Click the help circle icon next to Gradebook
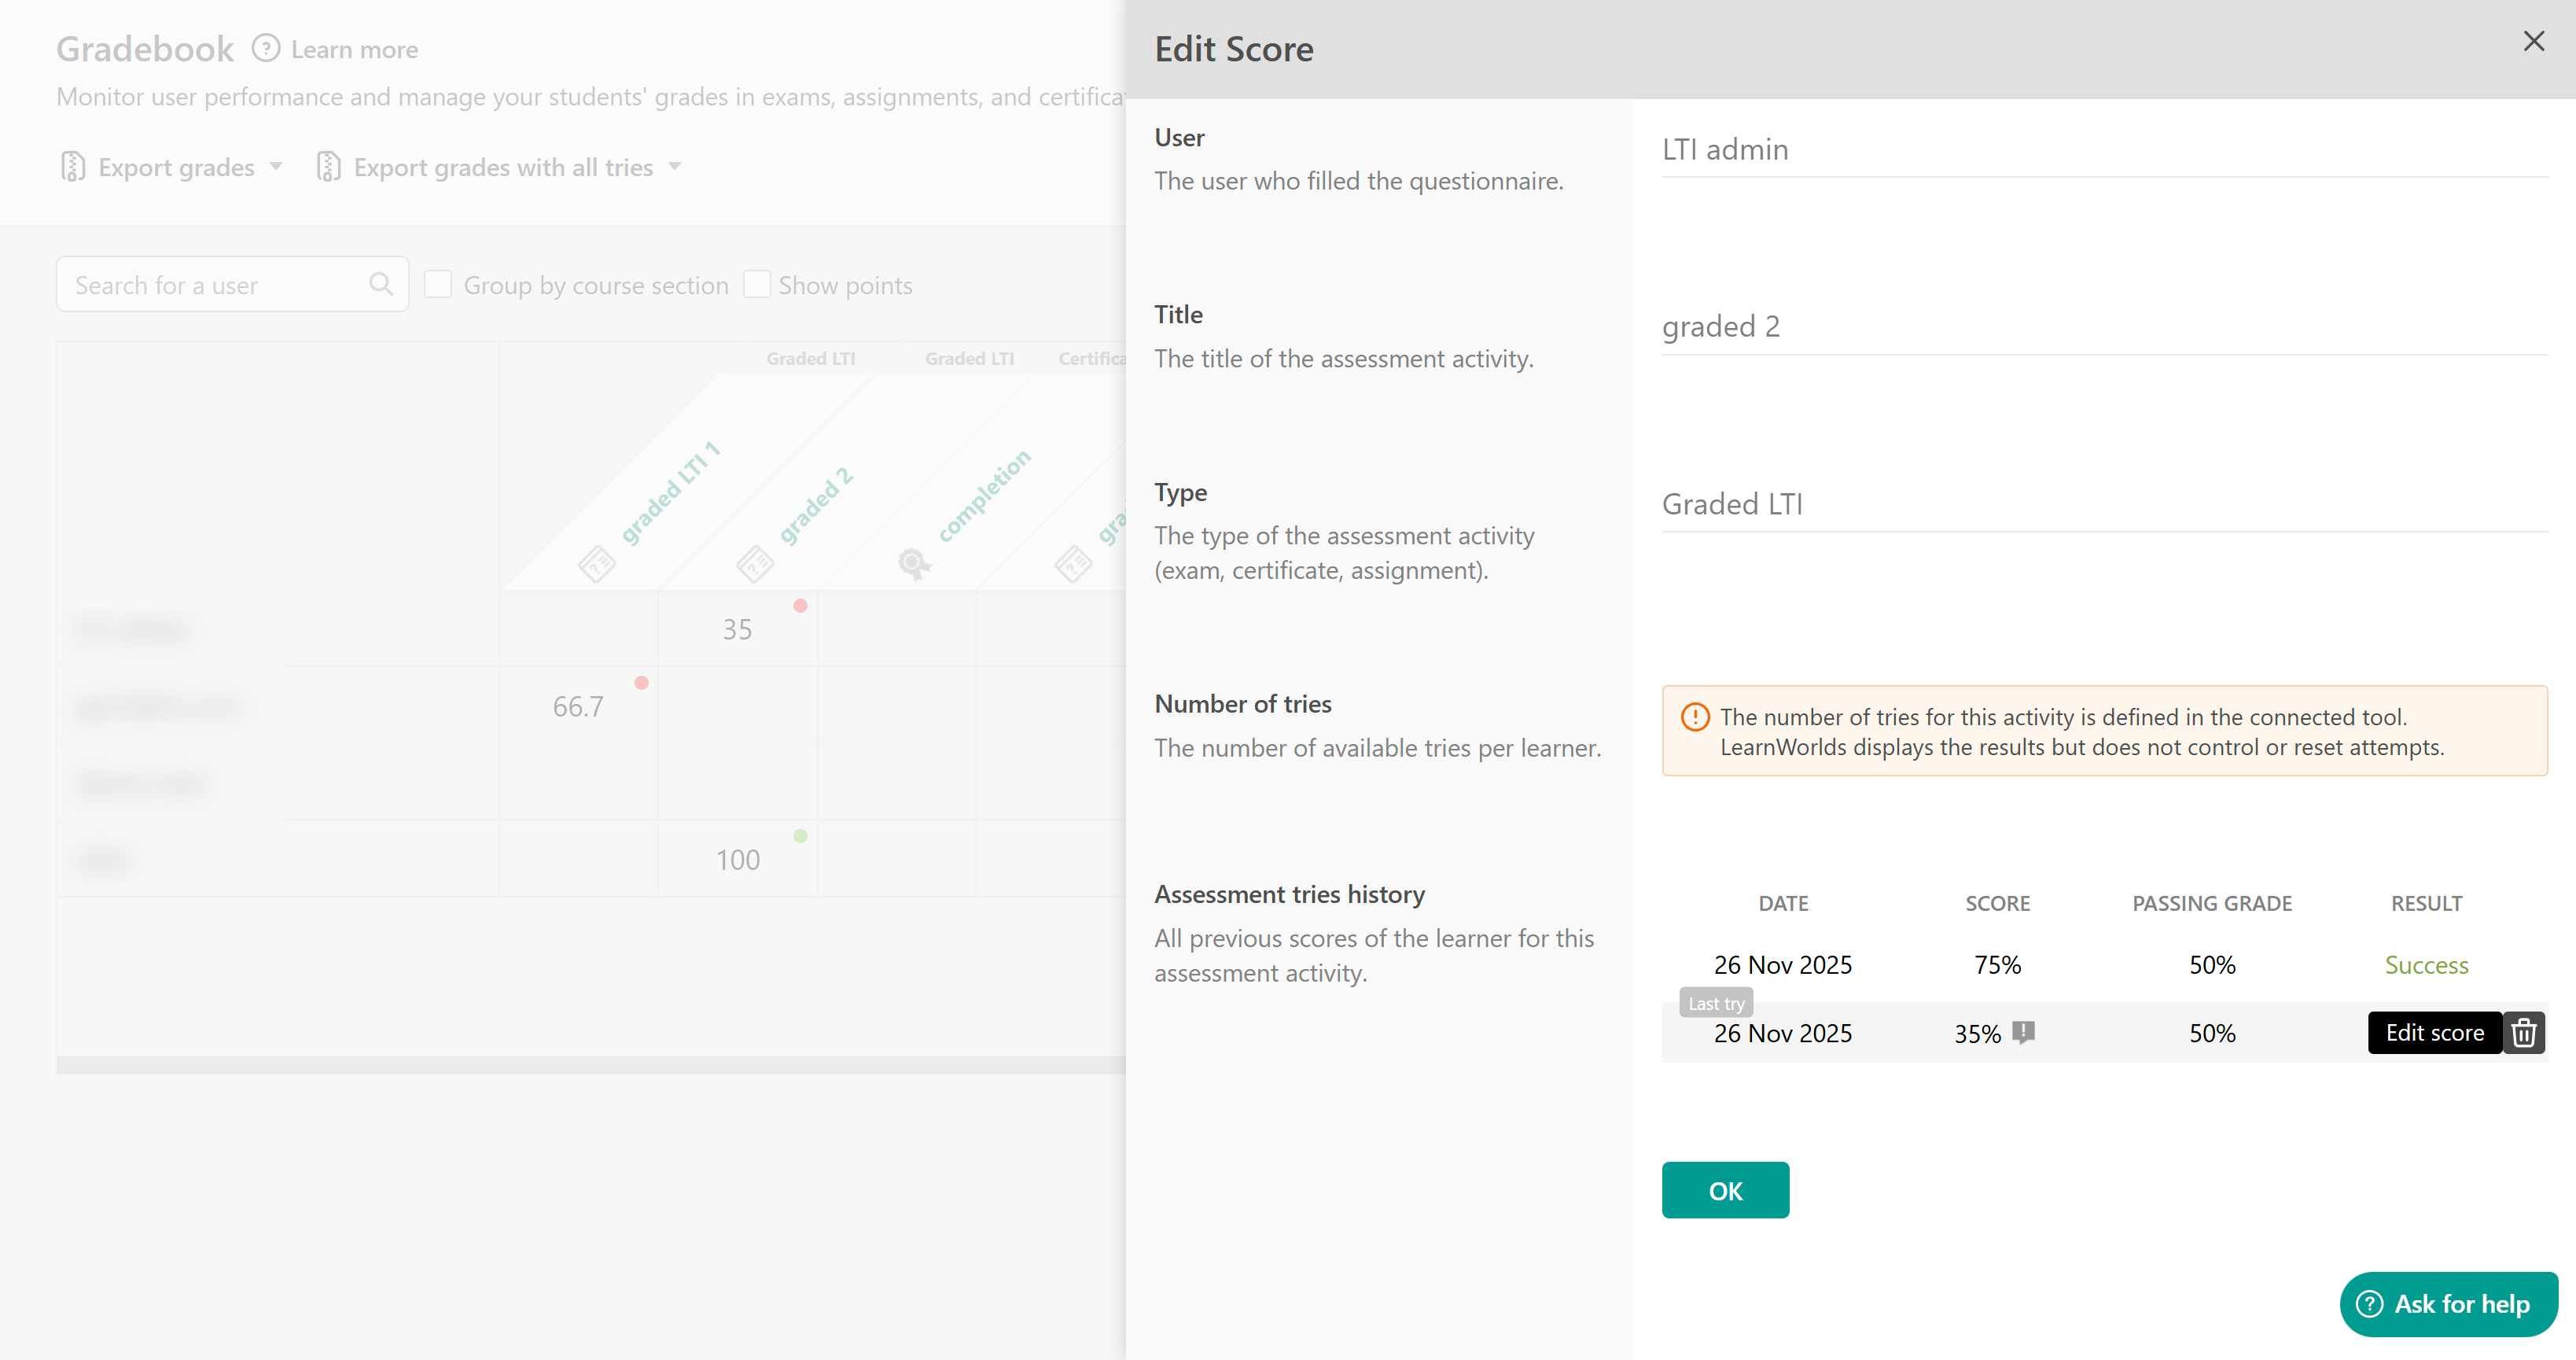Viewport: 2576px width, 1360px height. (265, 48)
